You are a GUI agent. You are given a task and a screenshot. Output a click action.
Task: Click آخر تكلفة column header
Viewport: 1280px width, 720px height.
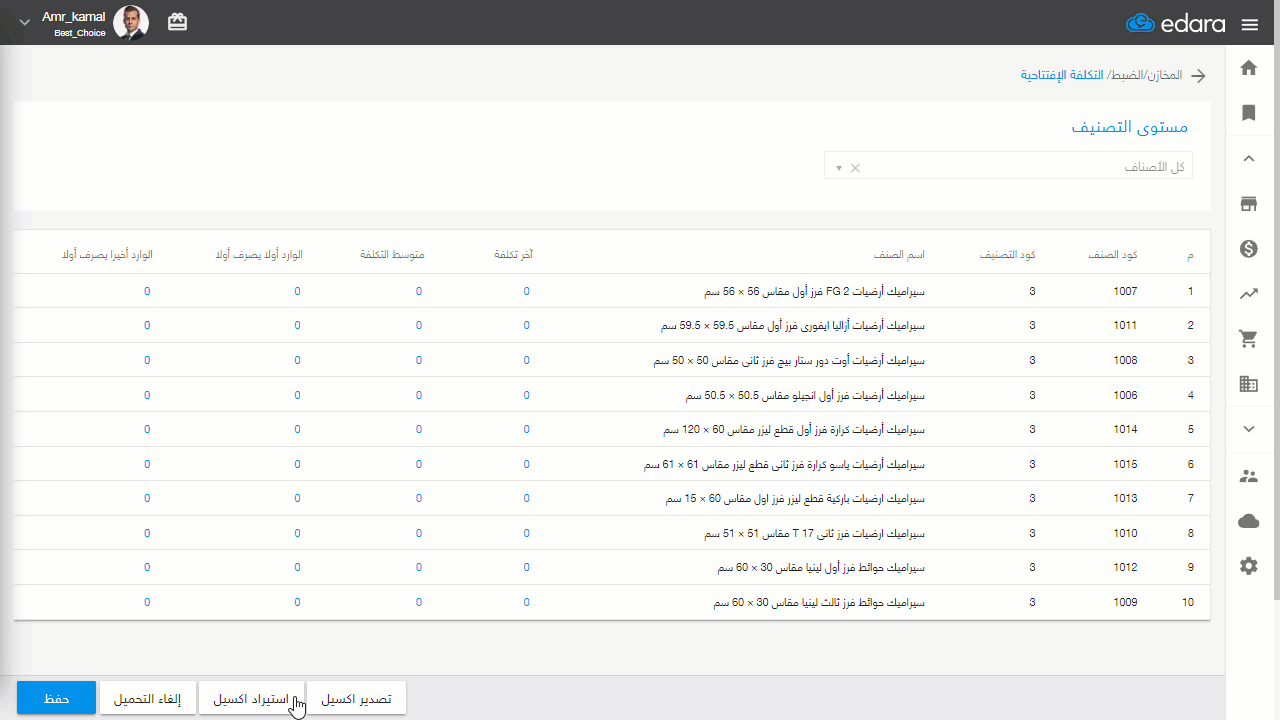[x=514, y=255]
